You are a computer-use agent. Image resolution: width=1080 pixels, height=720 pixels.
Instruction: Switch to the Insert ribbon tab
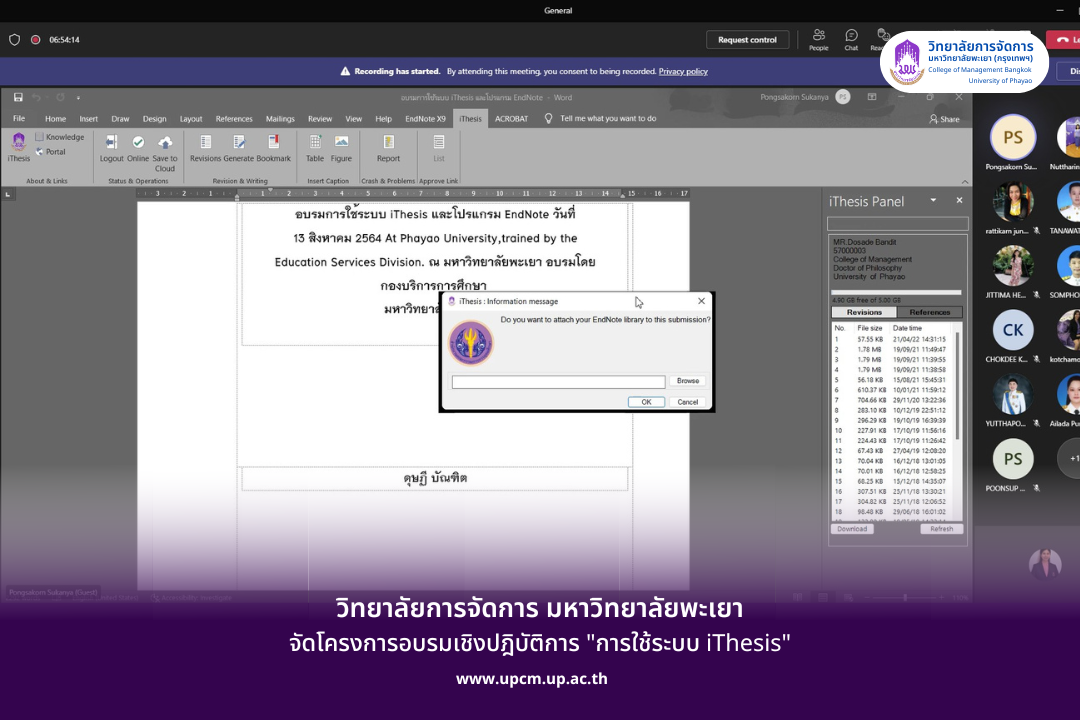(x=88, y=119)
